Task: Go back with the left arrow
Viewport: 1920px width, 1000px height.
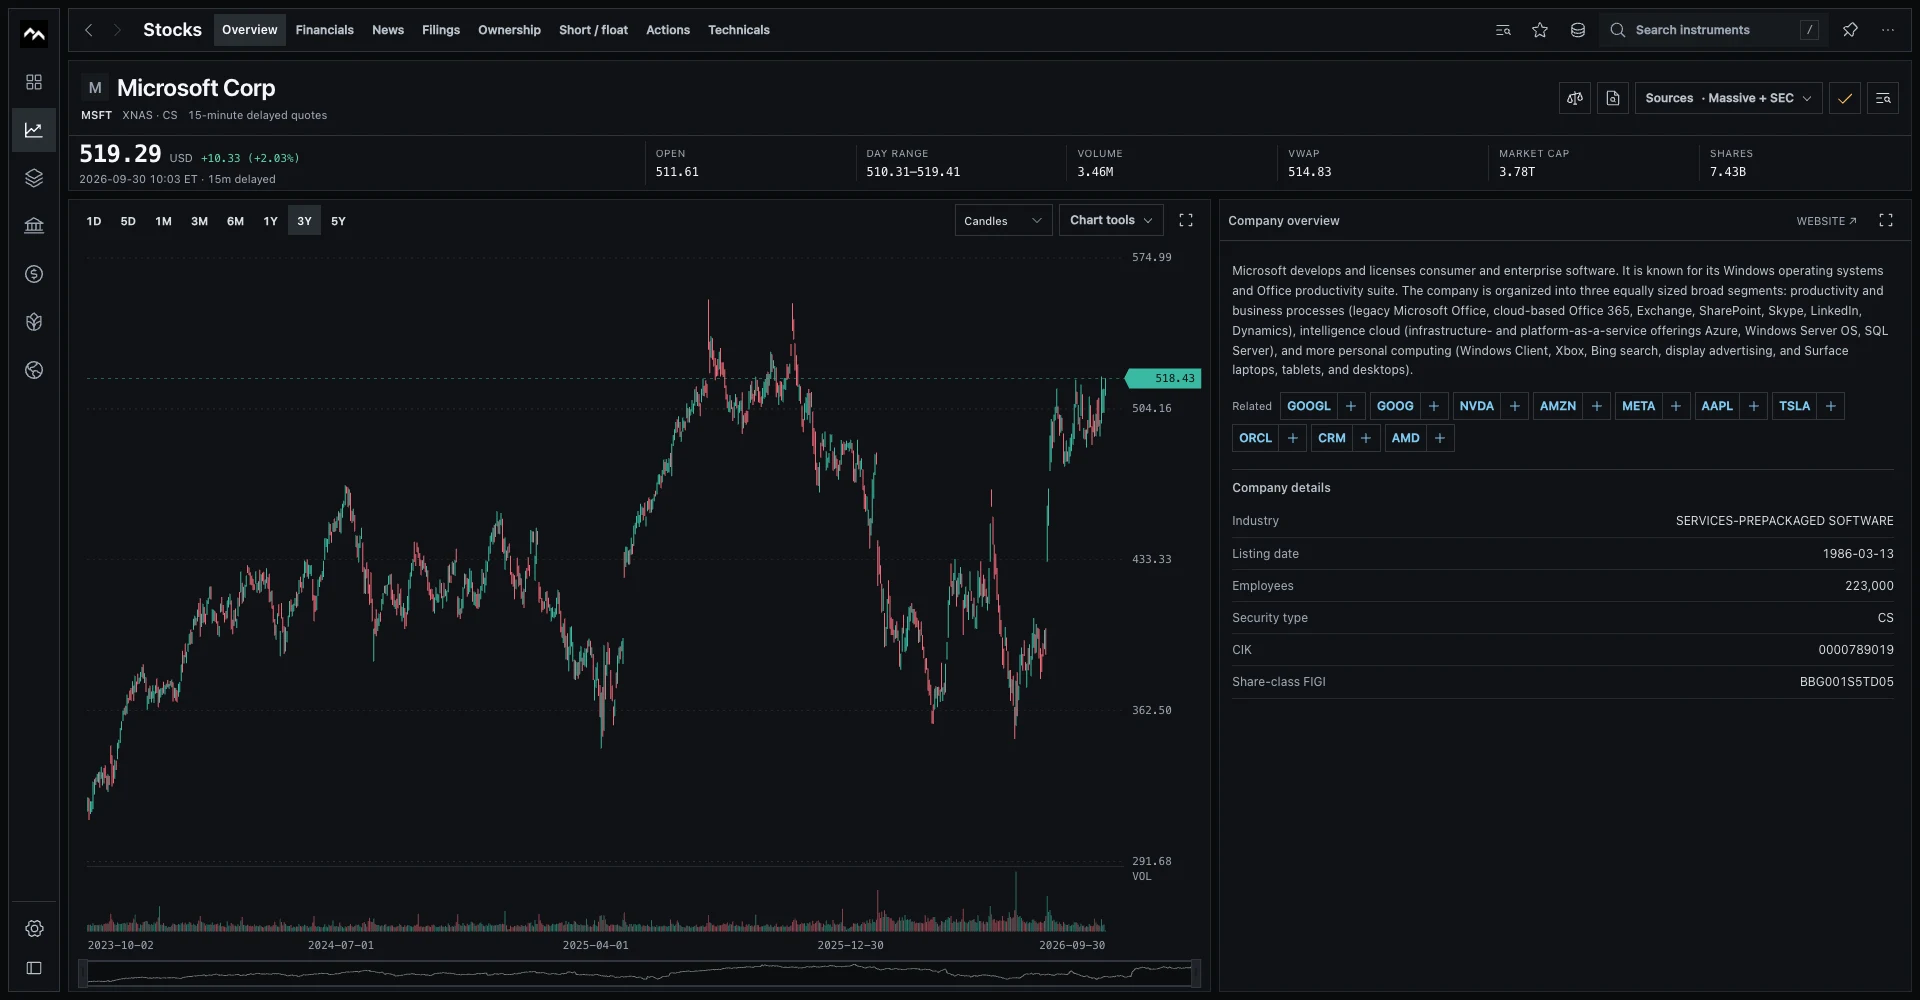Action: 89,30
